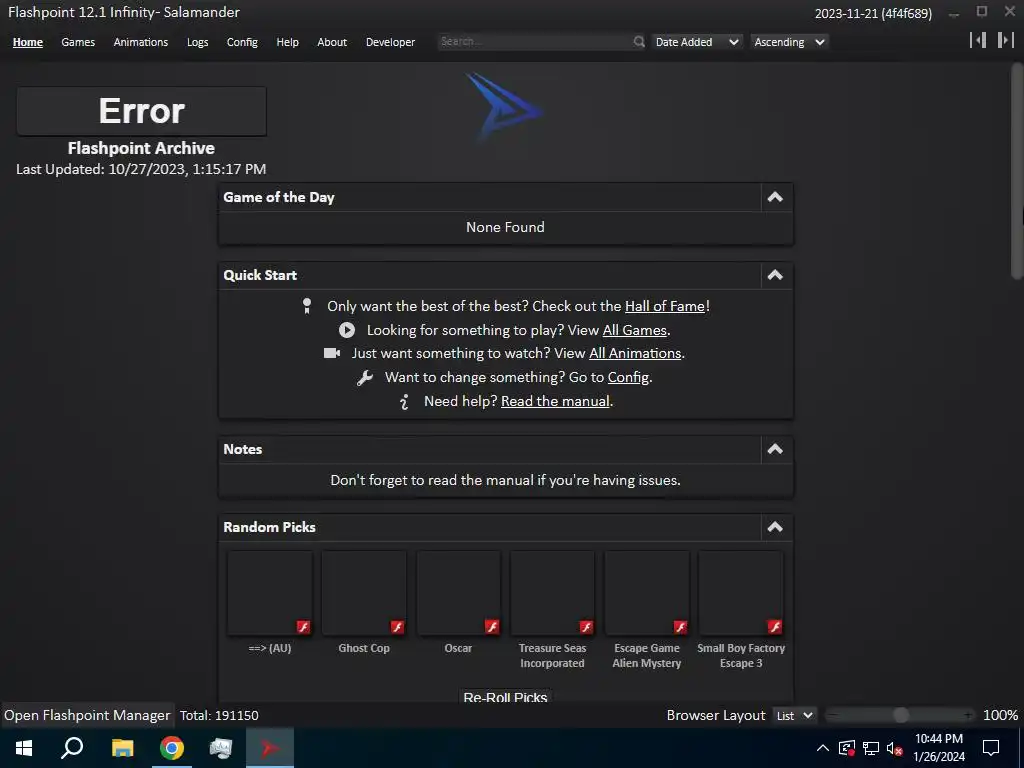Click Flash badge on Escape Game Alien Mystery
The image size is (1024, 768).
coord(680,627)
